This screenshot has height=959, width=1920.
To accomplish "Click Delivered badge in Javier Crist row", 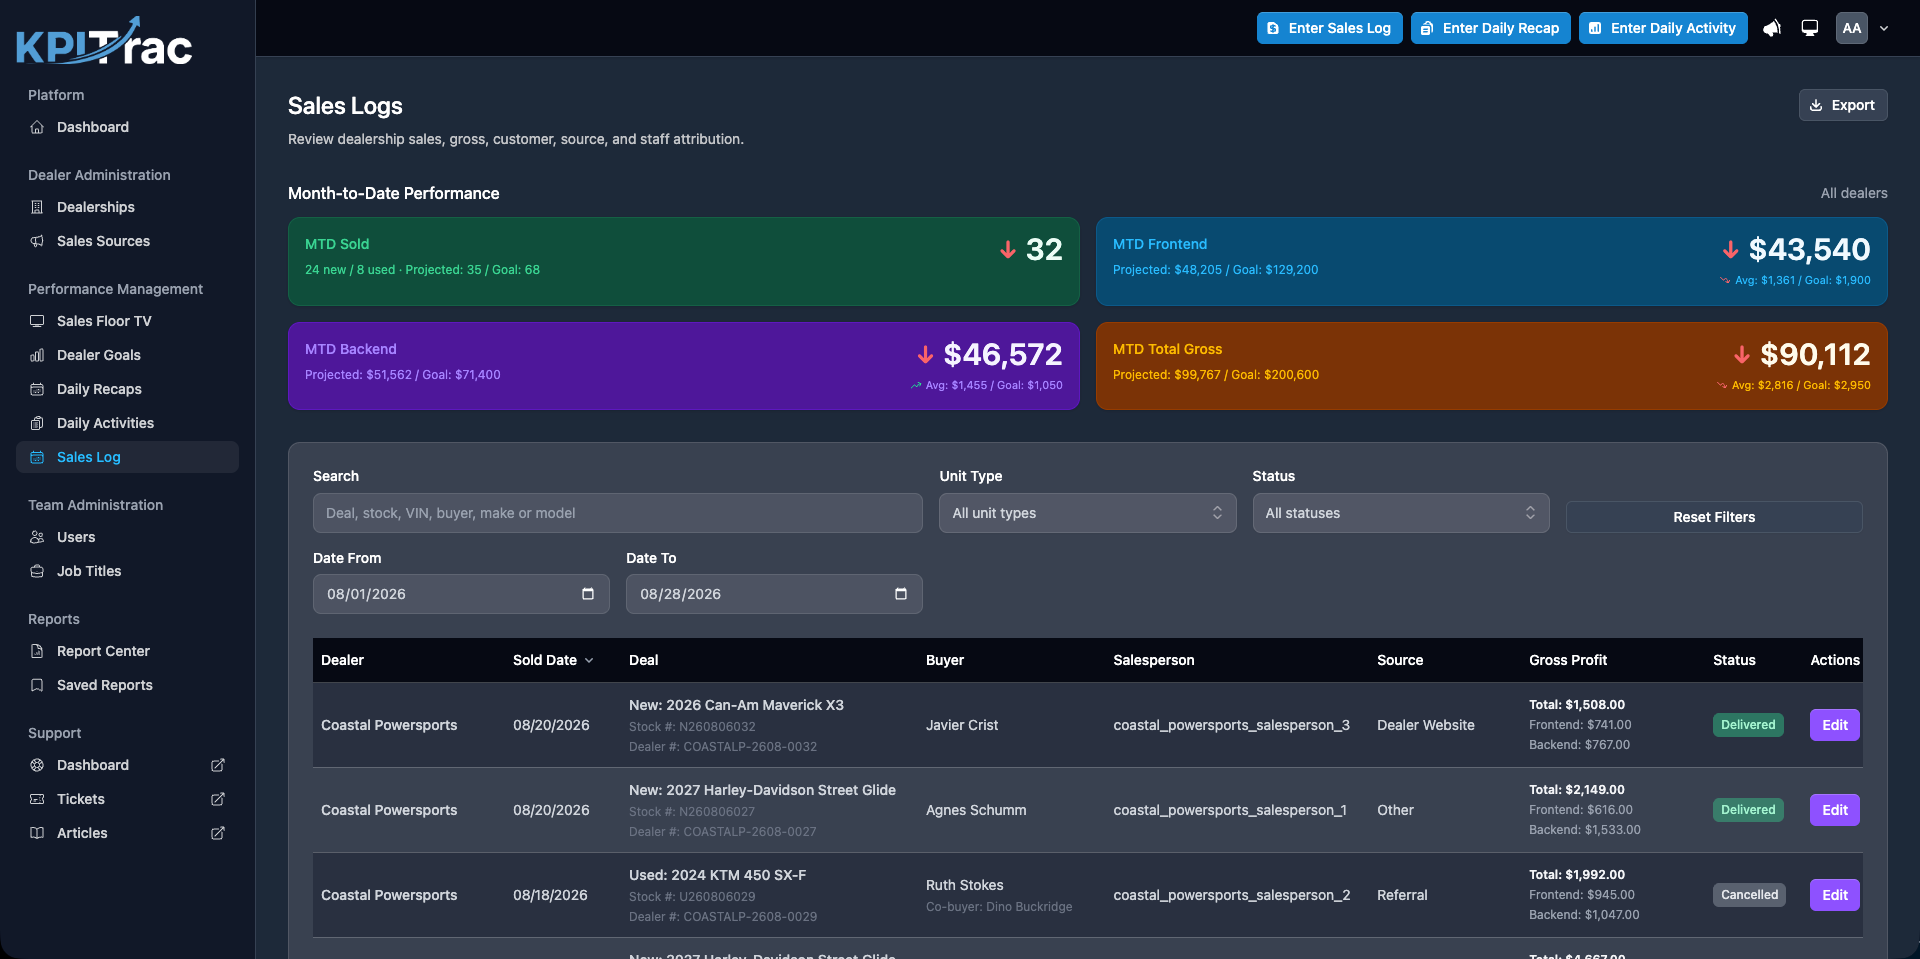I will click(1748, 725).
